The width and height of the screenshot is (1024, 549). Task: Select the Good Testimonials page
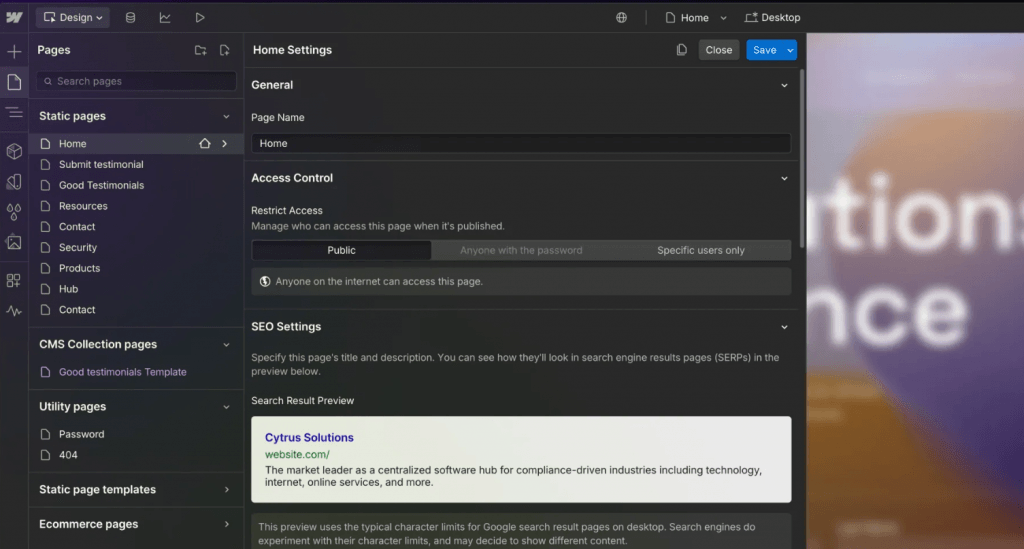coord(101,185)
